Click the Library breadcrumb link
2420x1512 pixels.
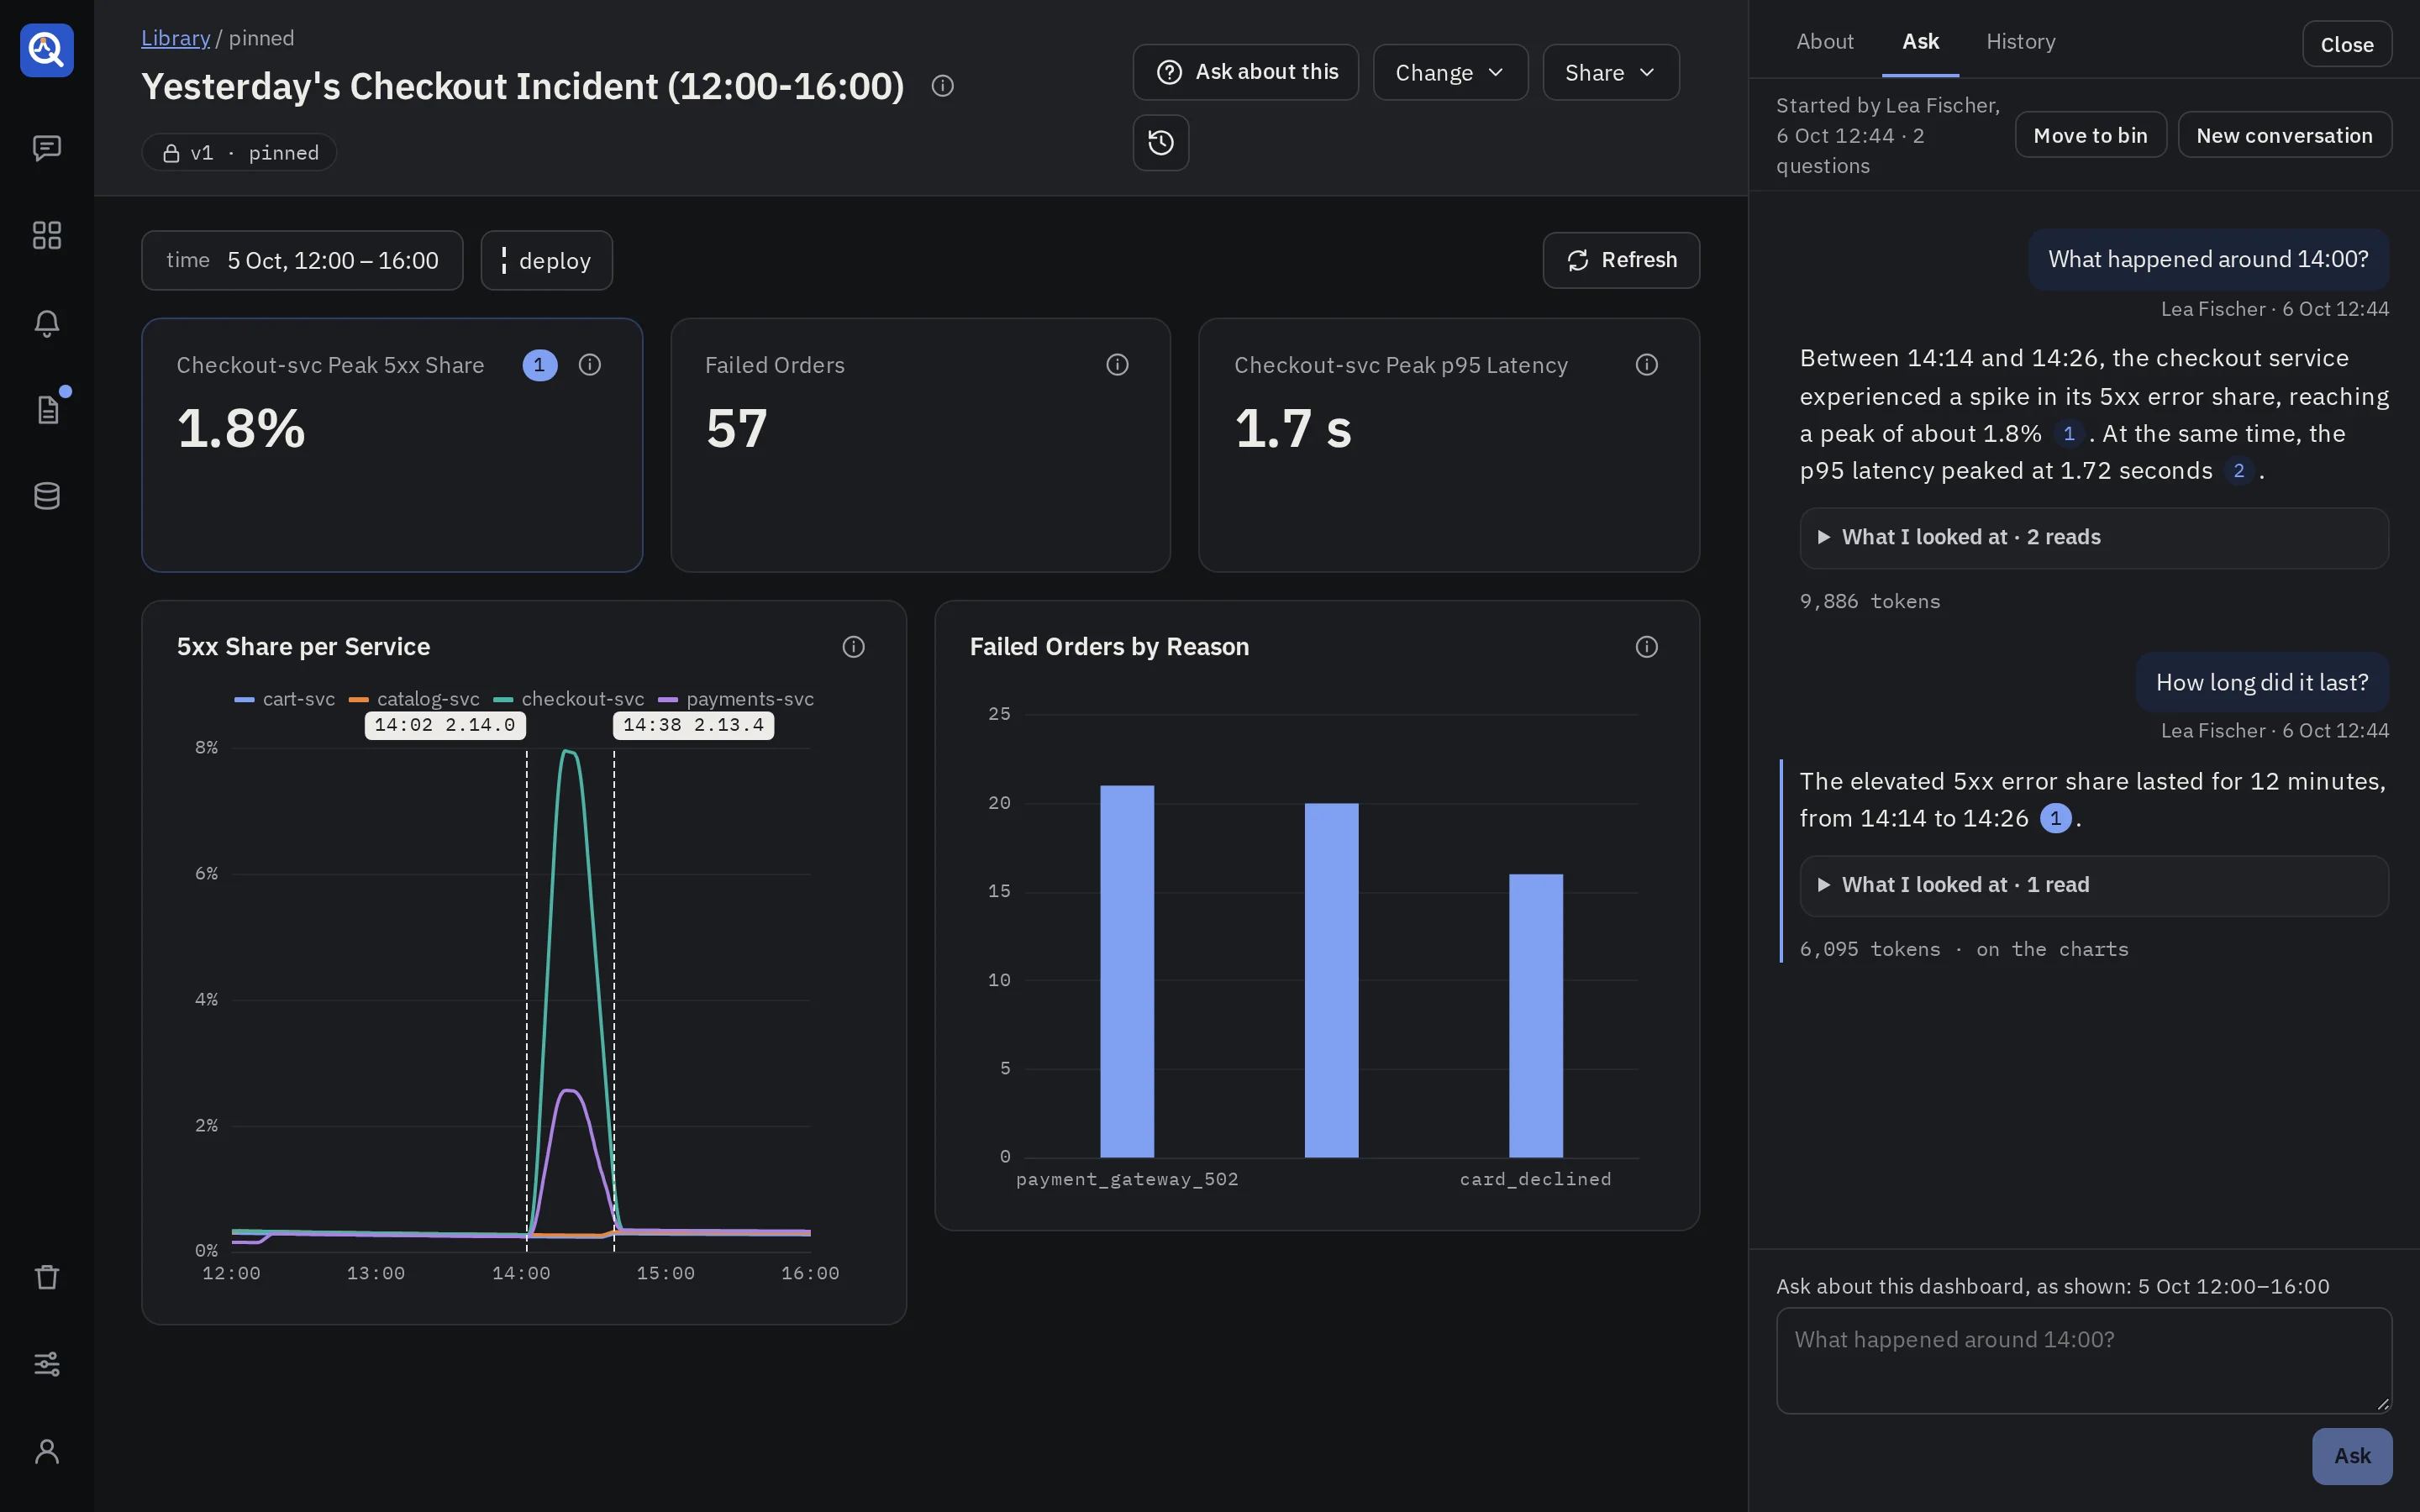(175, 38)
